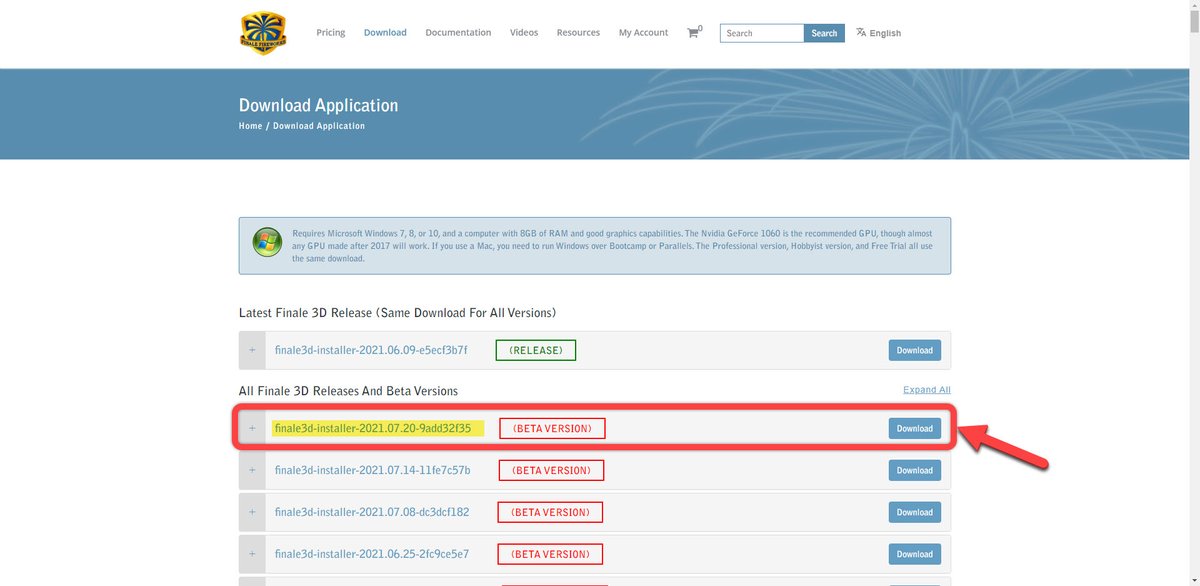Expand the 2021.07.08-dc3dcf182 beta row
Viewport: 1200px width, 586px height.
(252, 512)
